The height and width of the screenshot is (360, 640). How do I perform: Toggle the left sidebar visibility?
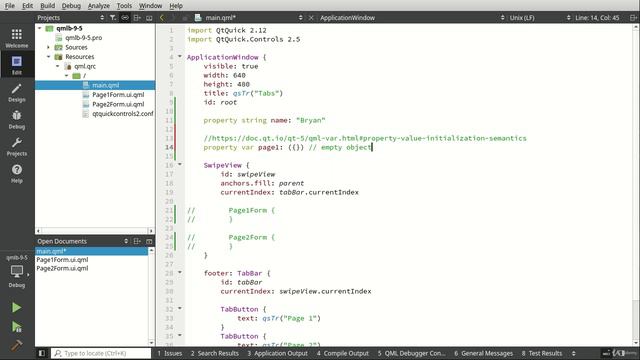tap(42, 353)
